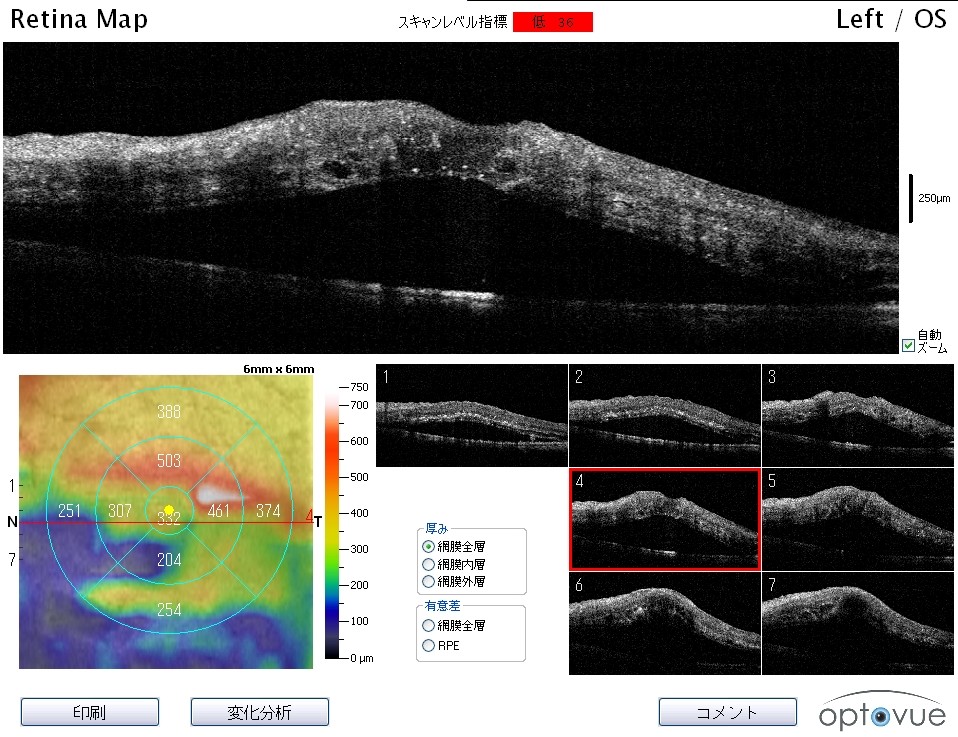Click the yellow fovea center dot
This screenshot has width=958, height=737.
169,510
